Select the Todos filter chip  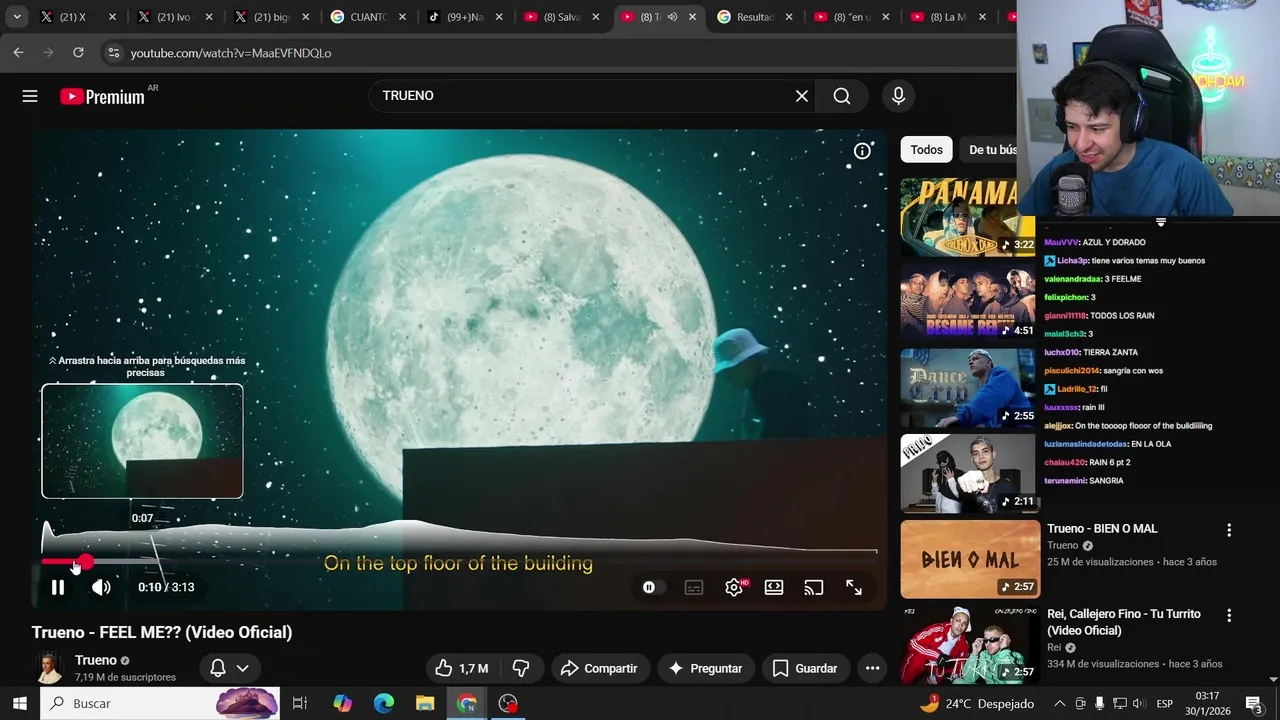pos(926,150)
